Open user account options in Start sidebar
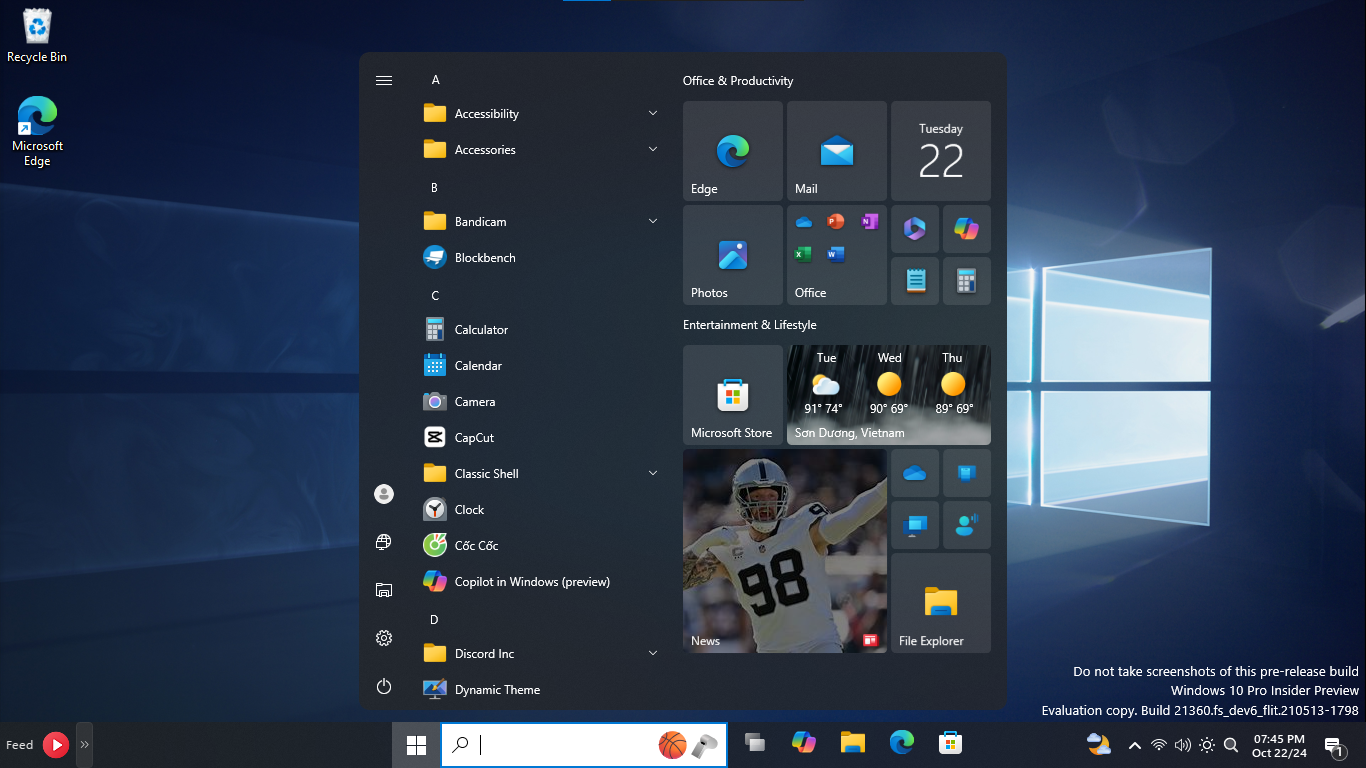1366x768 pixels. (x=384, y=494)
